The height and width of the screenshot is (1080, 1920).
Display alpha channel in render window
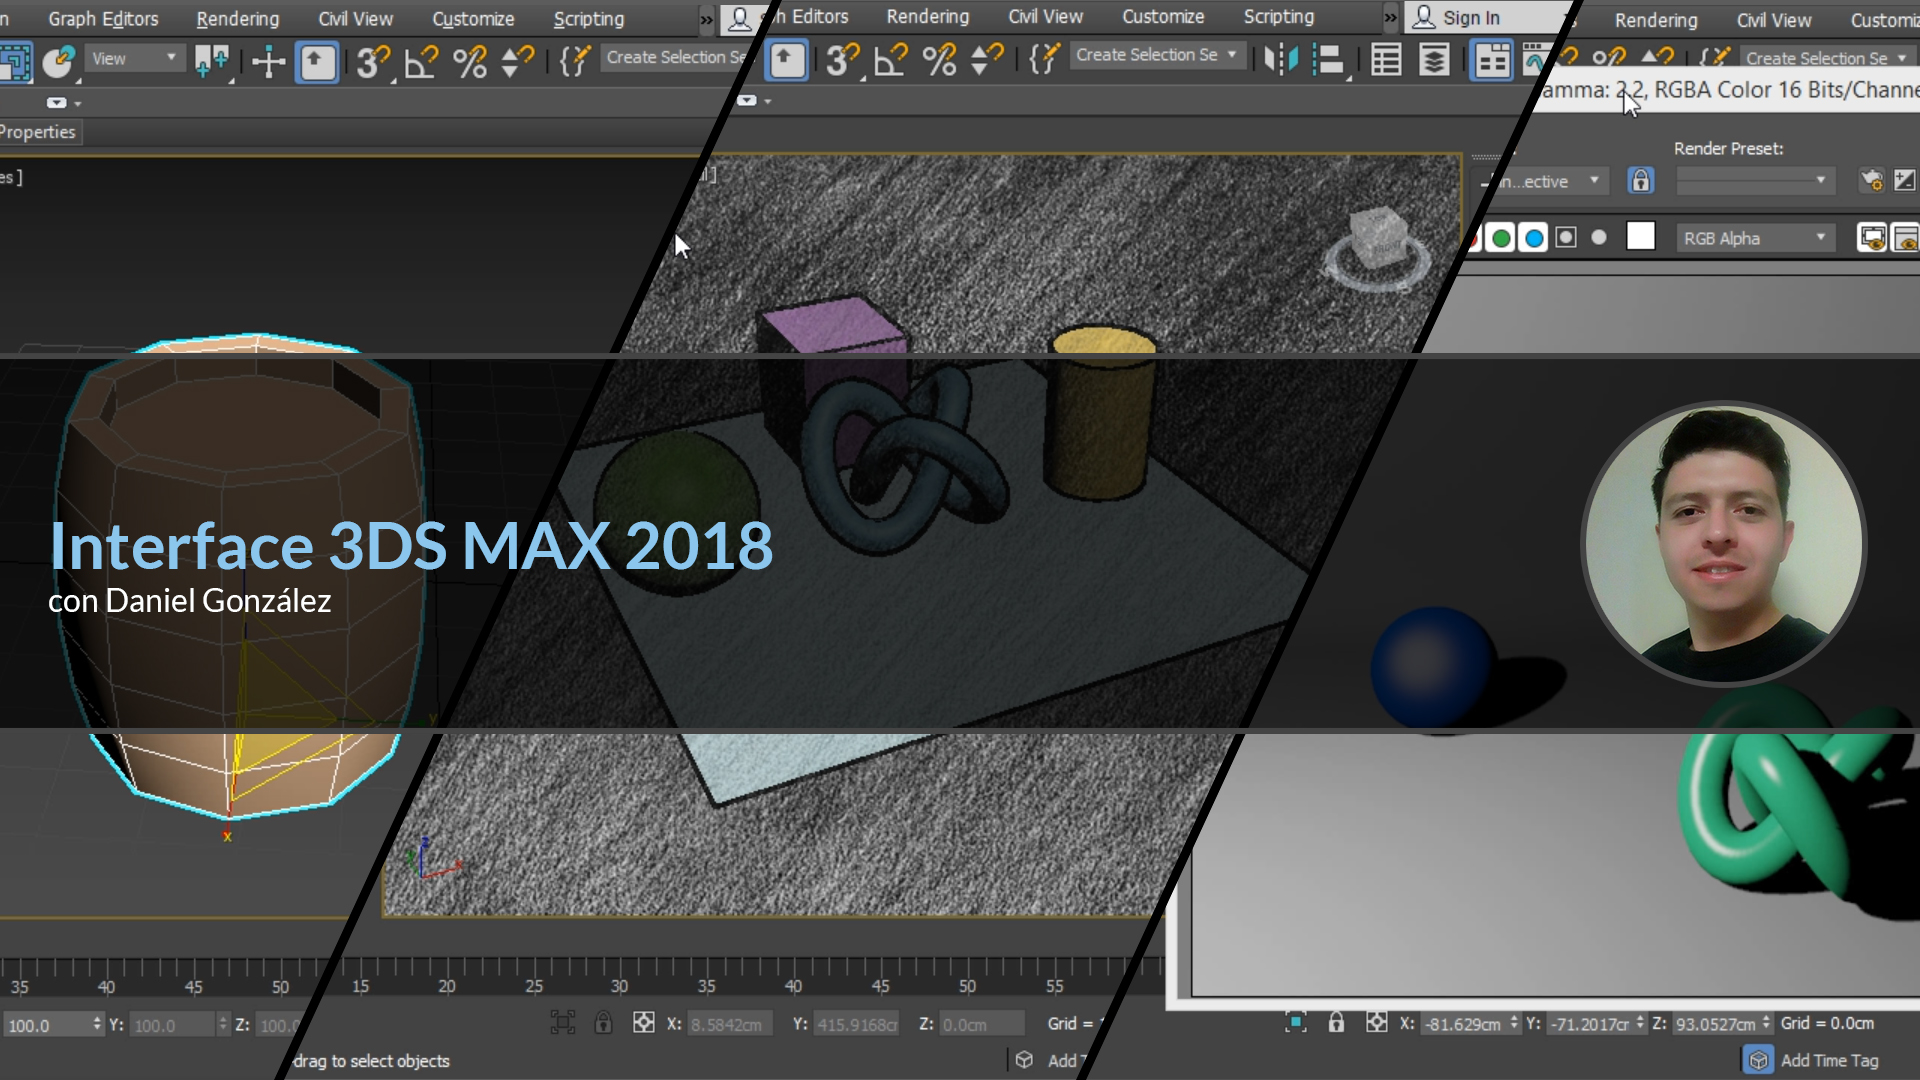tap(1566, 238)
